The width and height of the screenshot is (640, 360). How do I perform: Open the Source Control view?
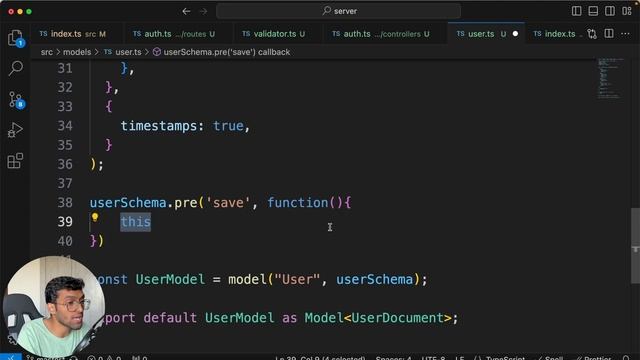[x=16, y=100]
